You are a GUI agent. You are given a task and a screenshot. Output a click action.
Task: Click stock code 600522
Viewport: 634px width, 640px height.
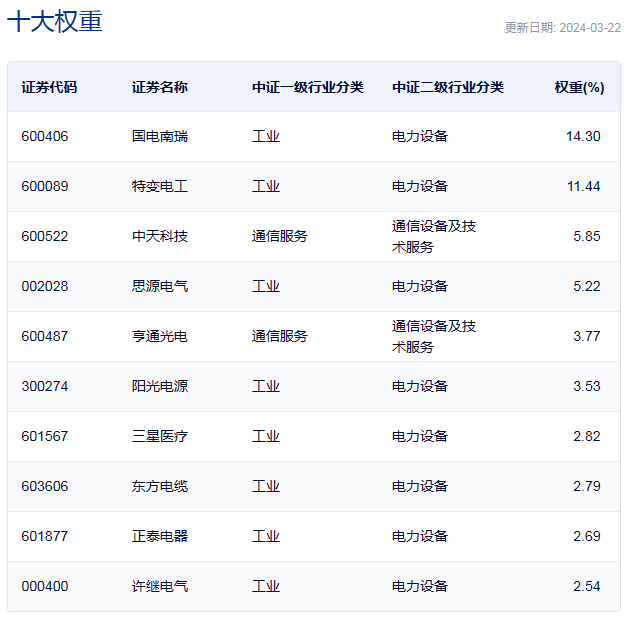45,236
